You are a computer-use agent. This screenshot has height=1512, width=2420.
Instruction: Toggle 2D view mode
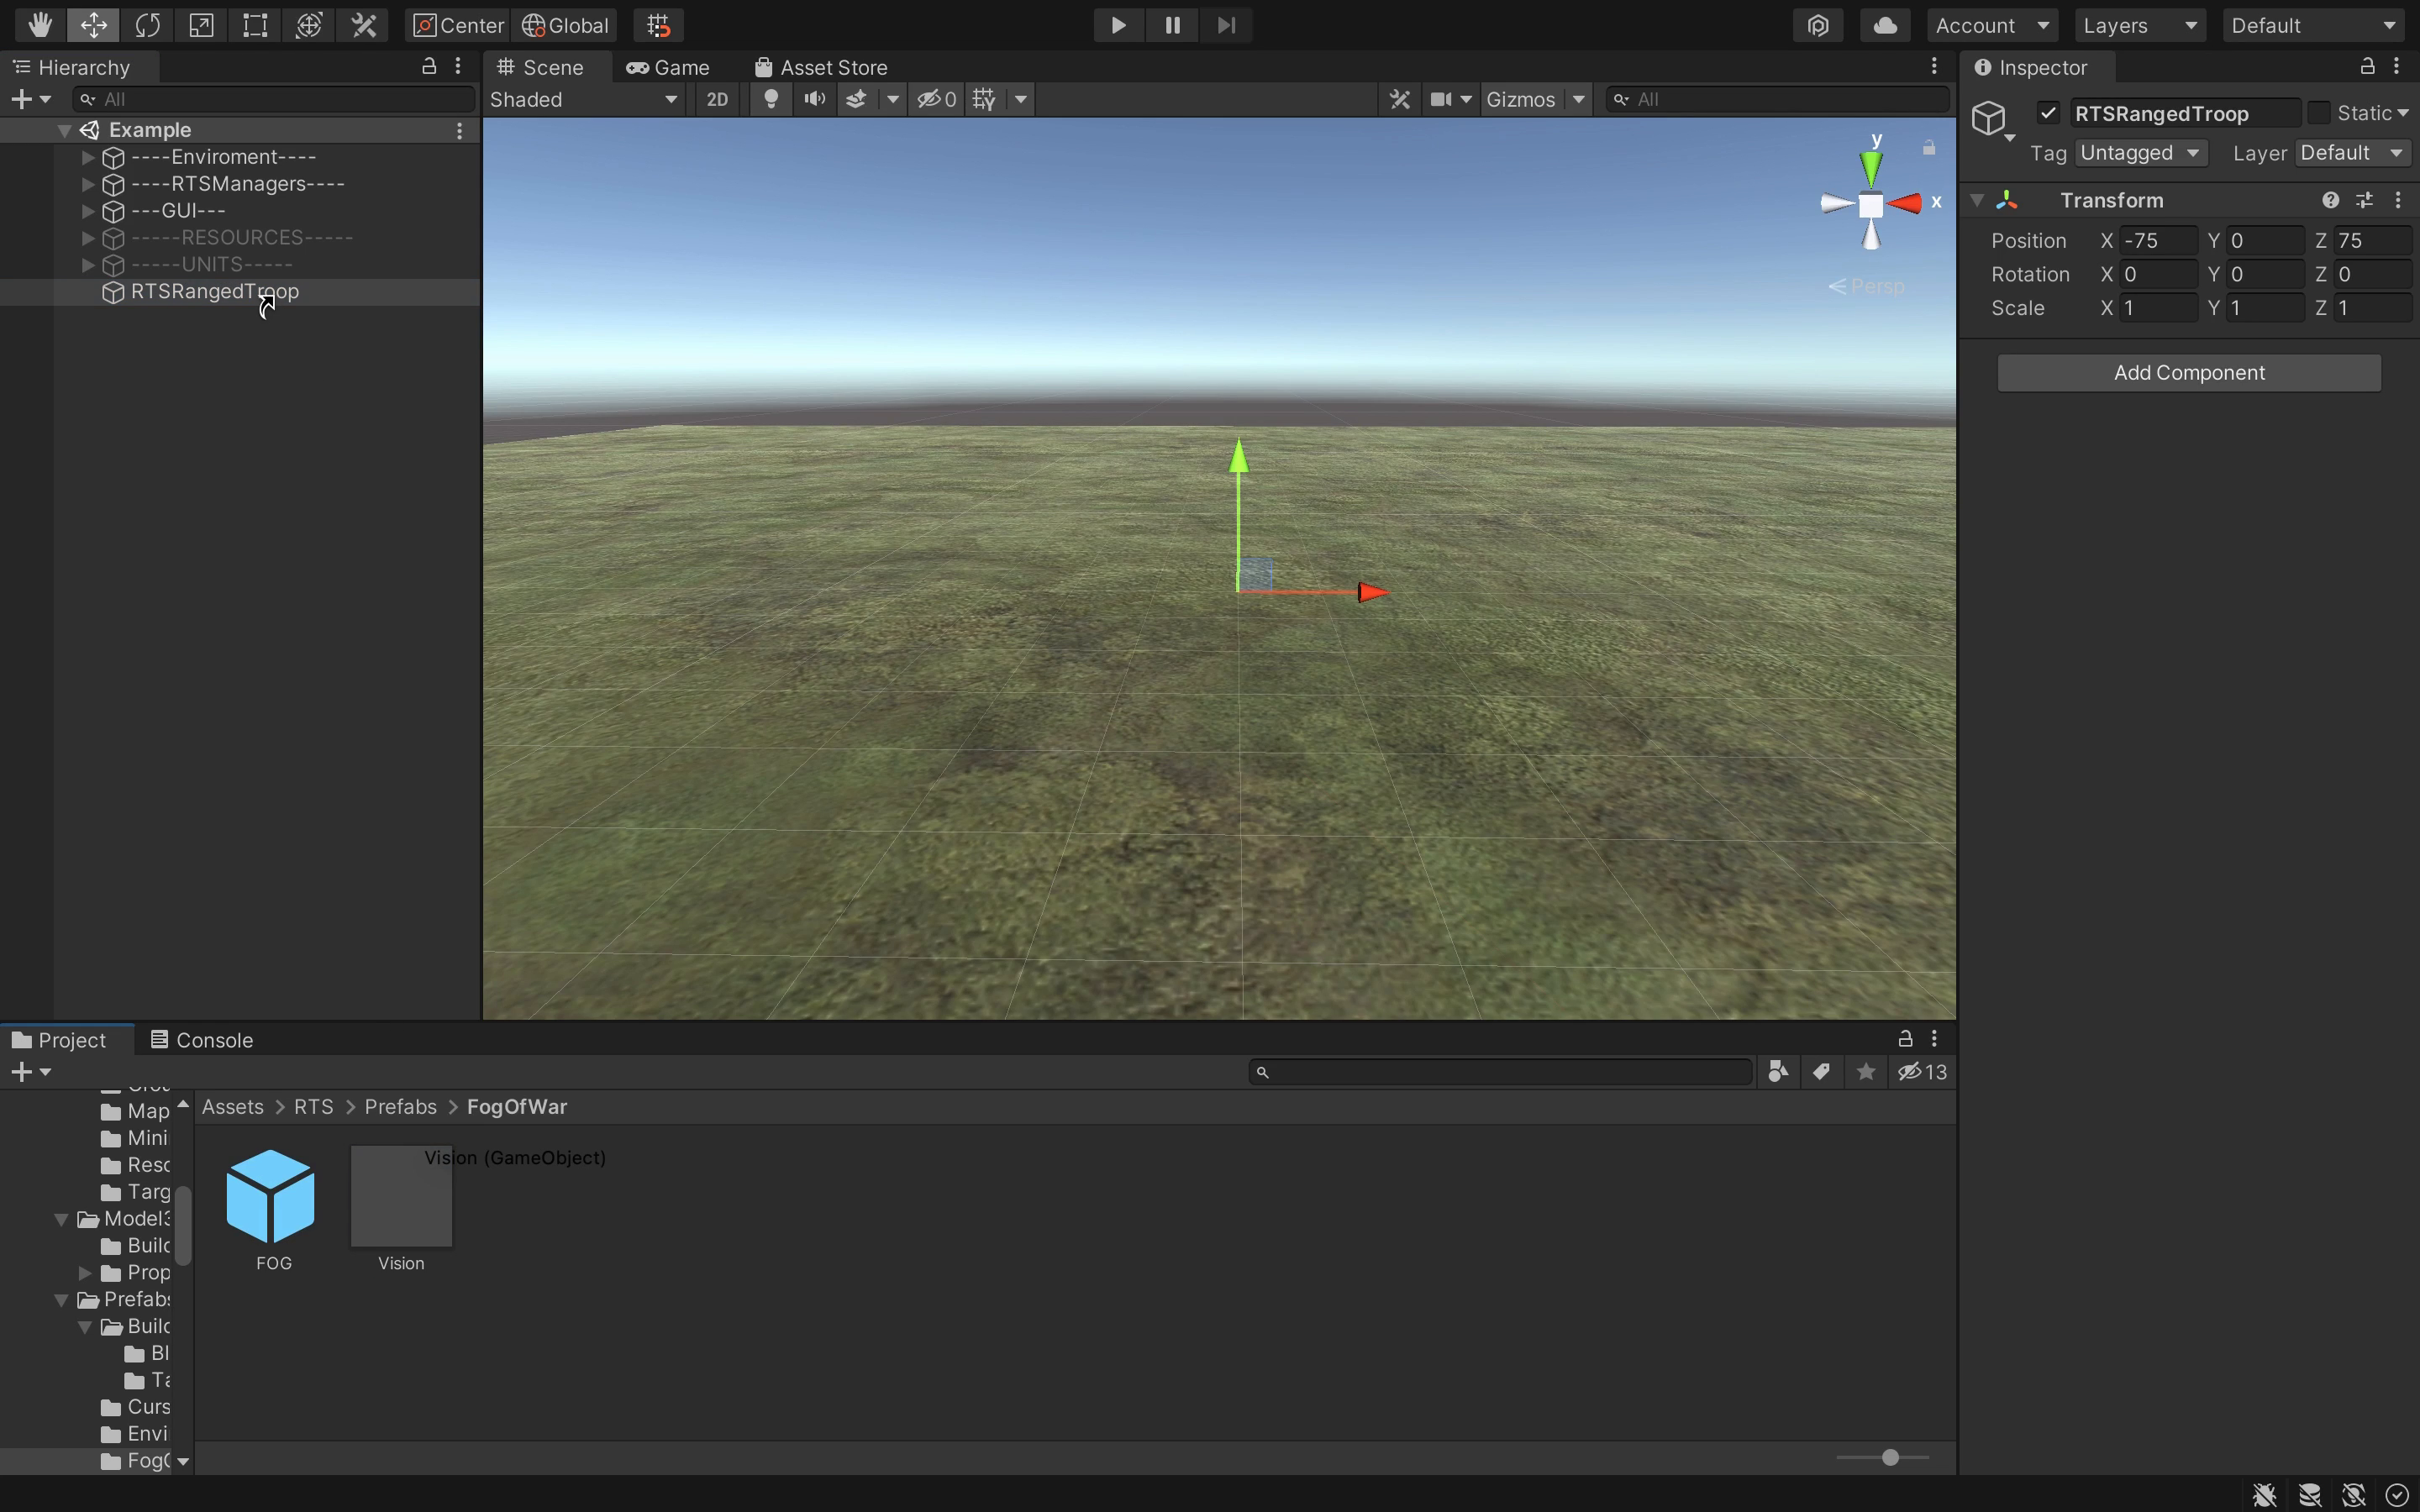coord(717,99)
